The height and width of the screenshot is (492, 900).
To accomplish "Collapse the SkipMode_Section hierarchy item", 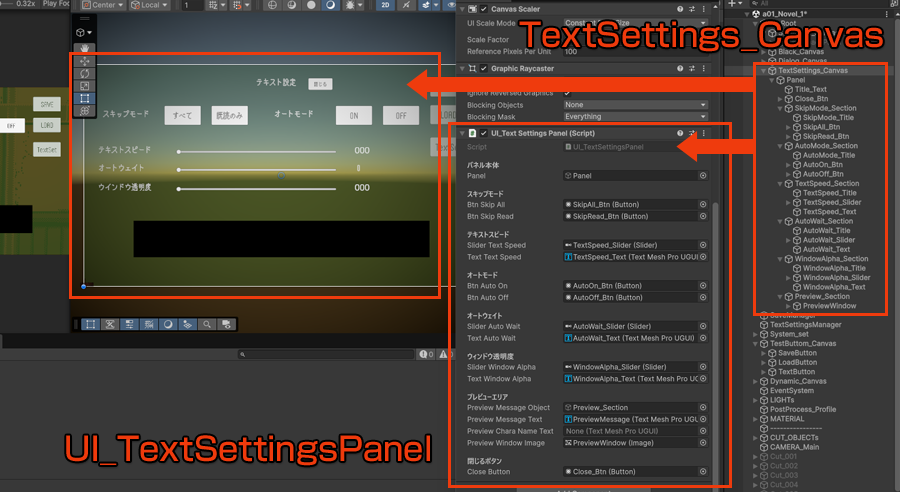I will (782, 108).
